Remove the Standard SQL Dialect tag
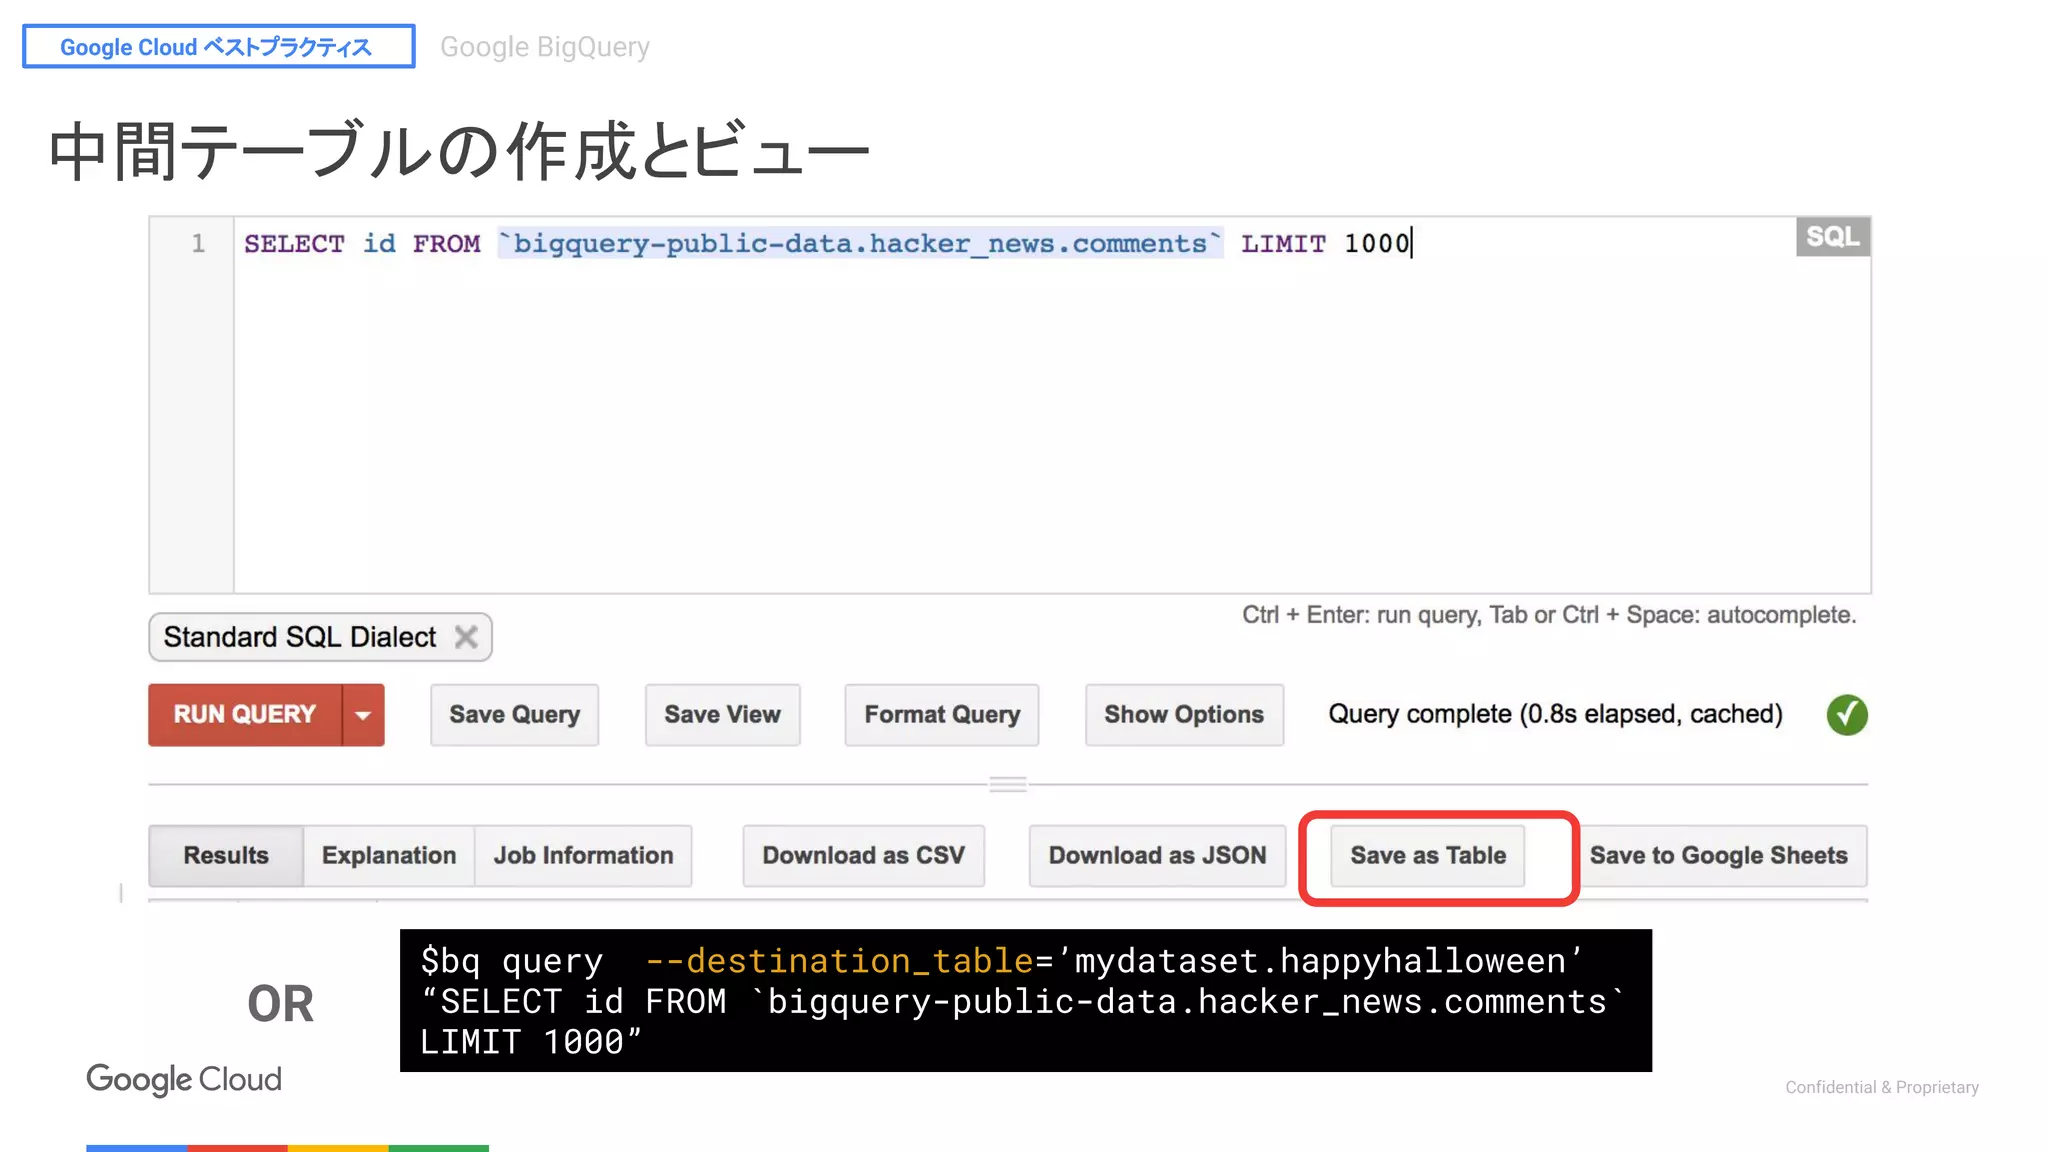The height and width of the screenshot is (1152, 2048). (466, 637)
